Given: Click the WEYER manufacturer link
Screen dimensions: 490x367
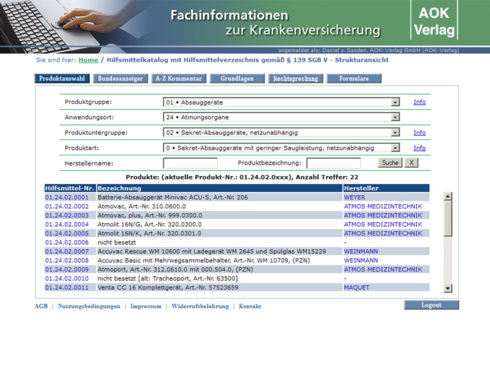Looking at the screenshot, I should pyautogui.click(x=354, y=197).
